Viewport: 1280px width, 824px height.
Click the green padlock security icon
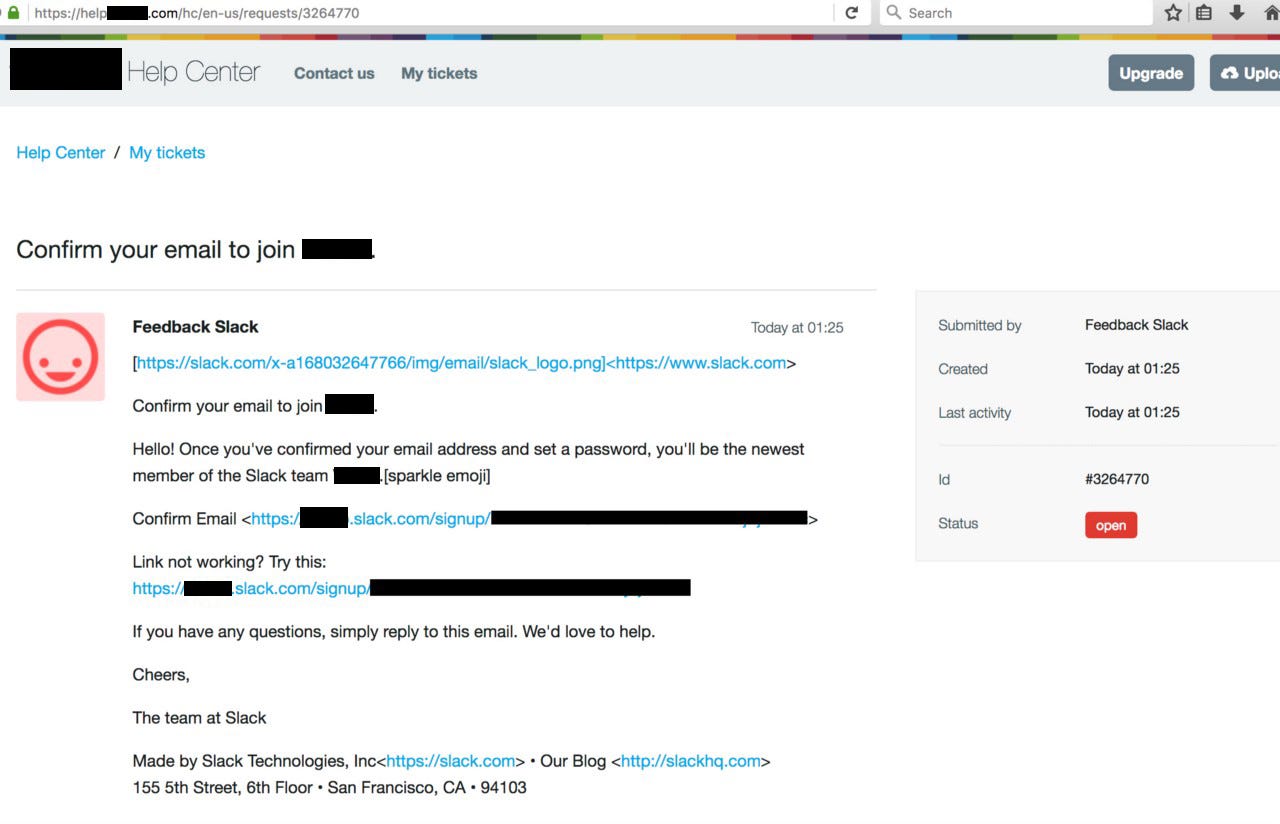[13, 13]
